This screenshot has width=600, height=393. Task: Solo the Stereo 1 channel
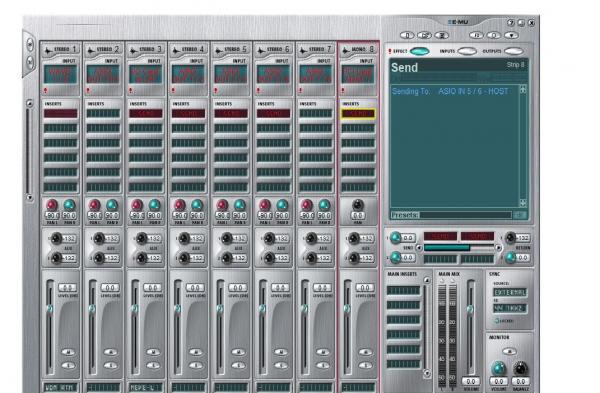pos(68,365)
